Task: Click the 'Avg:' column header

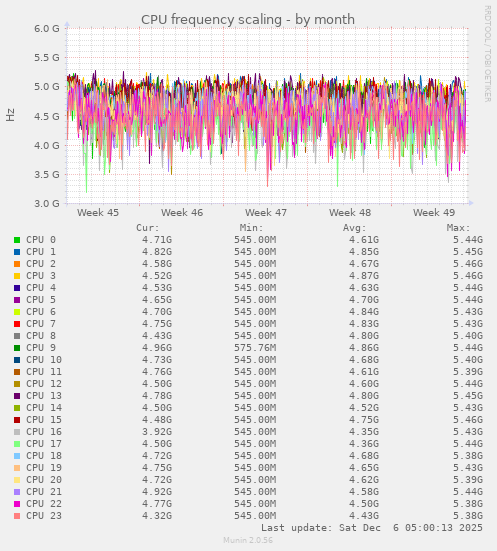Action: pos(355,228)
